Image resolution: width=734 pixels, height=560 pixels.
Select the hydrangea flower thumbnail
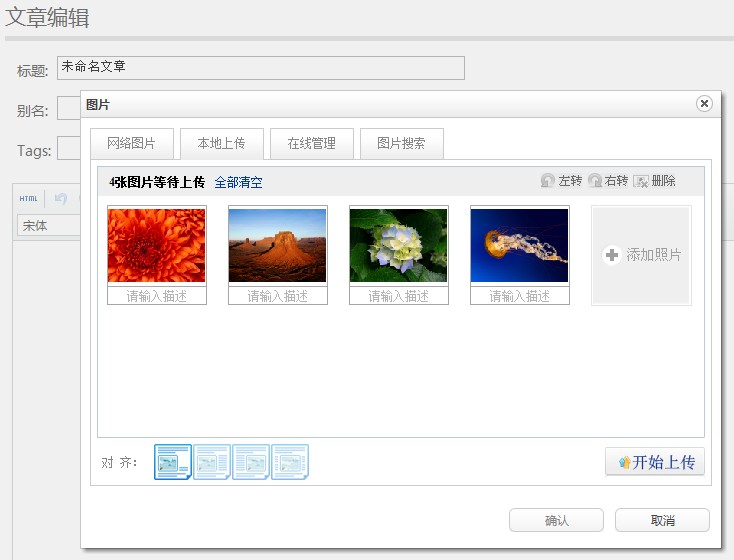(x=398, y=245)
